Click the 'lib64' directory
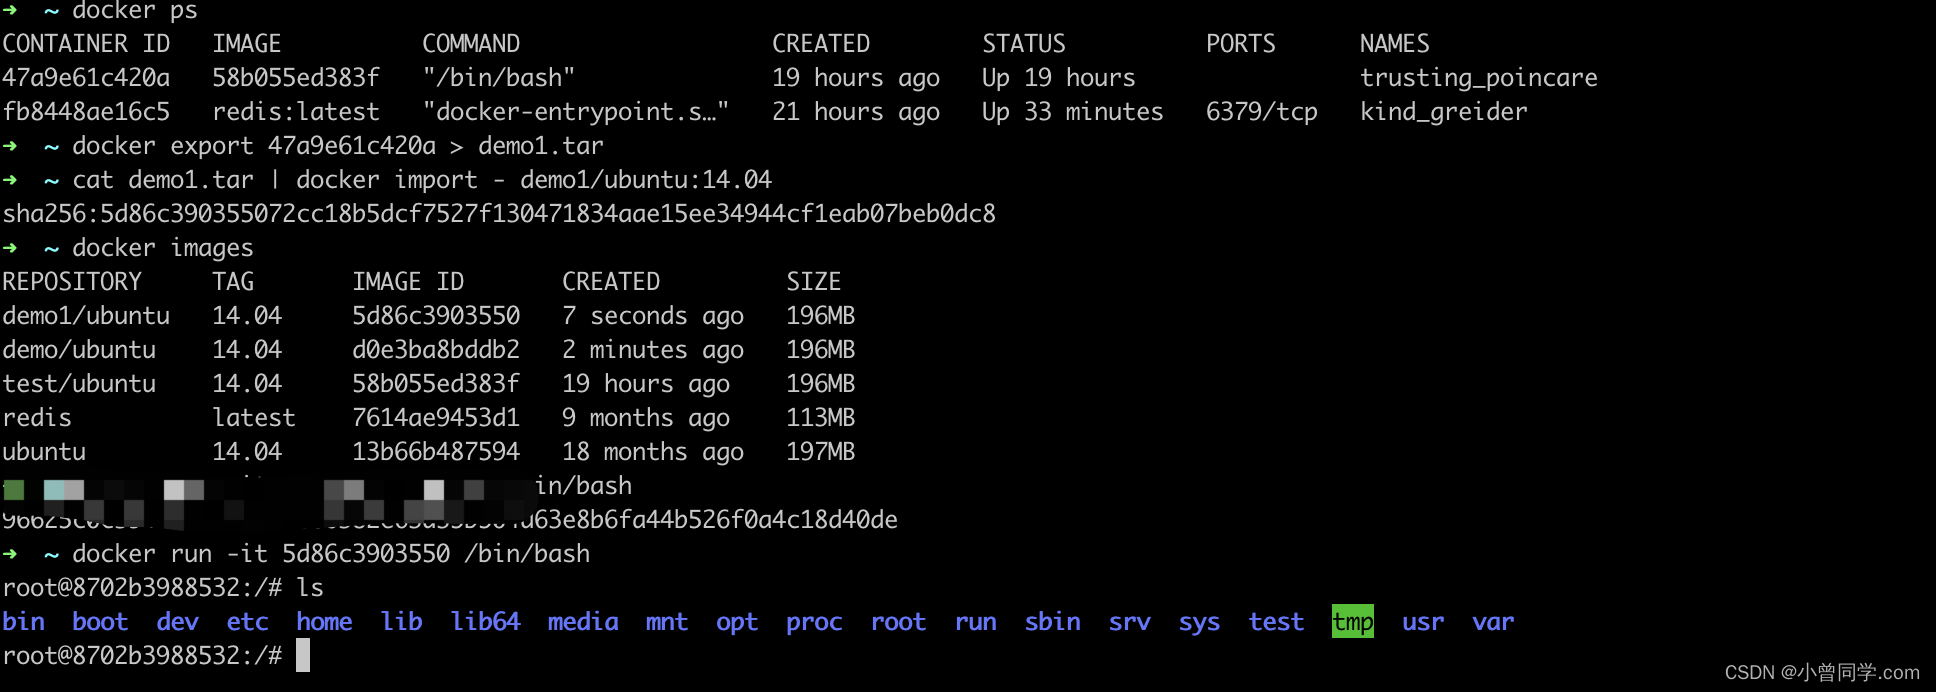The height and width of the screenshot is (692, 1936). pos(485,622)
